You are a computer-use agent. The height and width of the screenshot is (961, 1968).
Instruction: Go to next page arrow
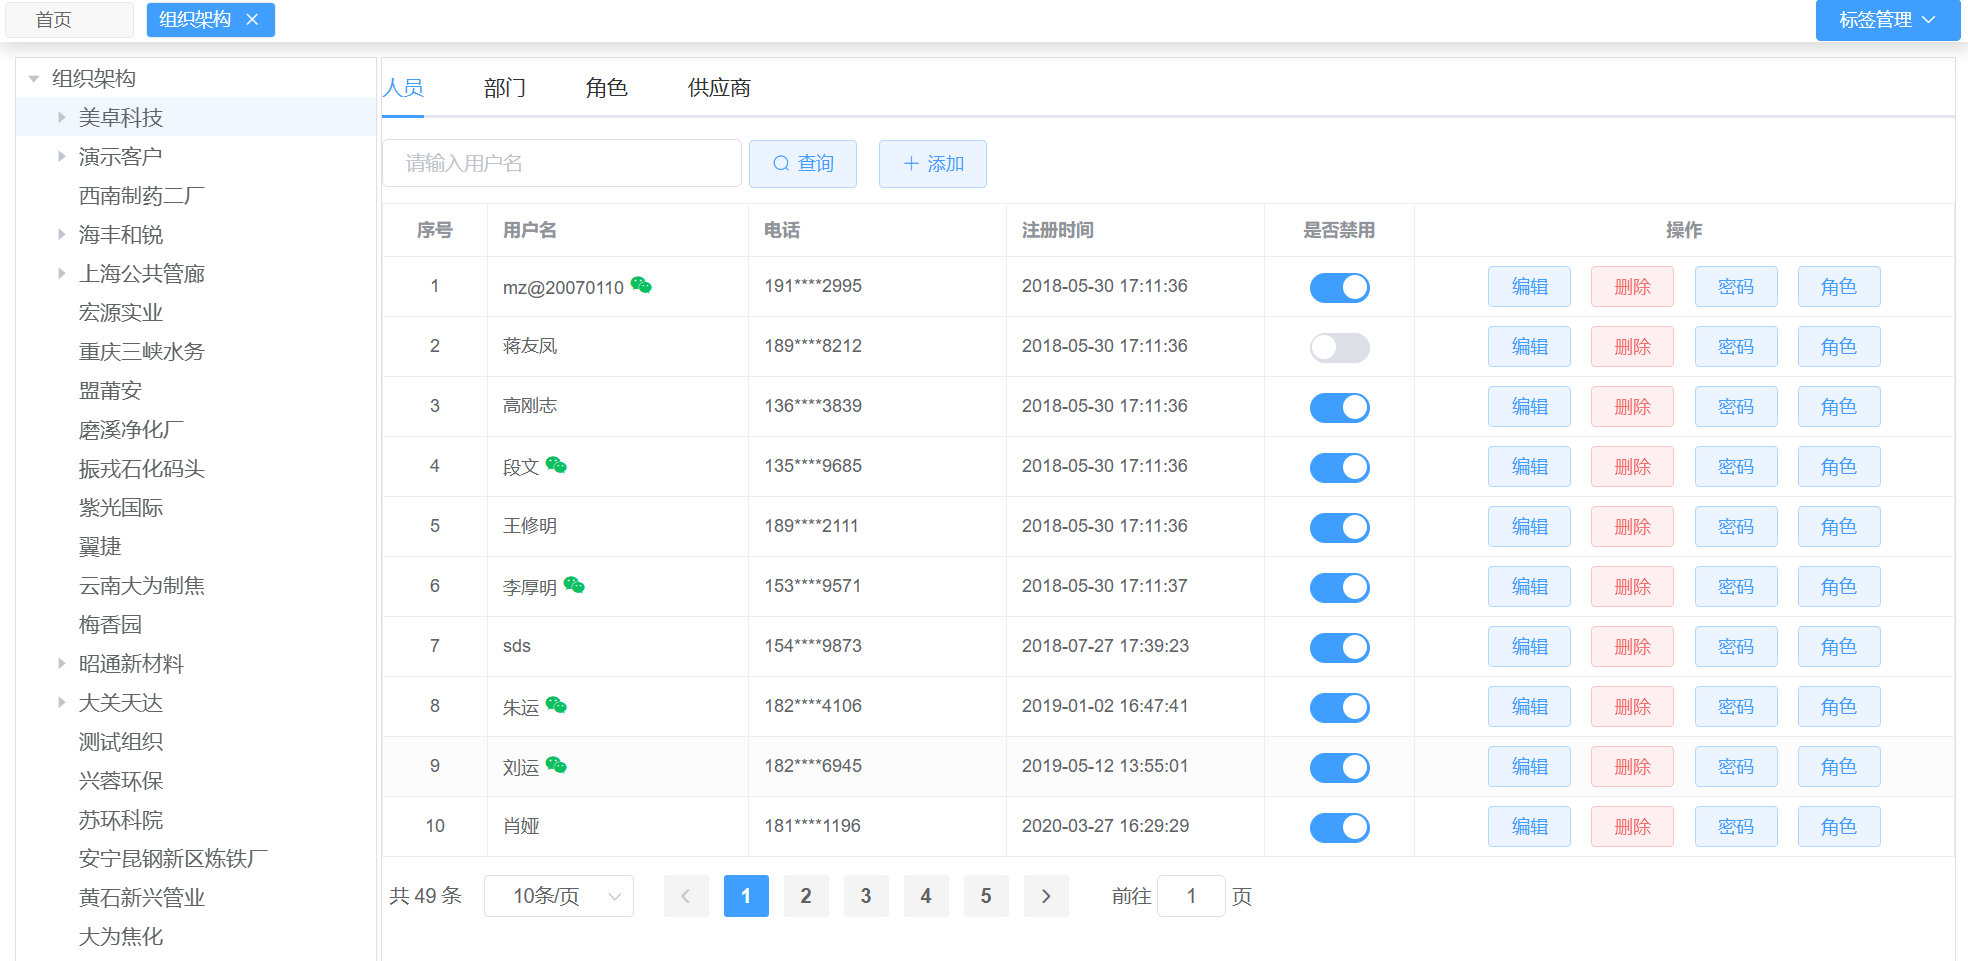pos(1046,896)
